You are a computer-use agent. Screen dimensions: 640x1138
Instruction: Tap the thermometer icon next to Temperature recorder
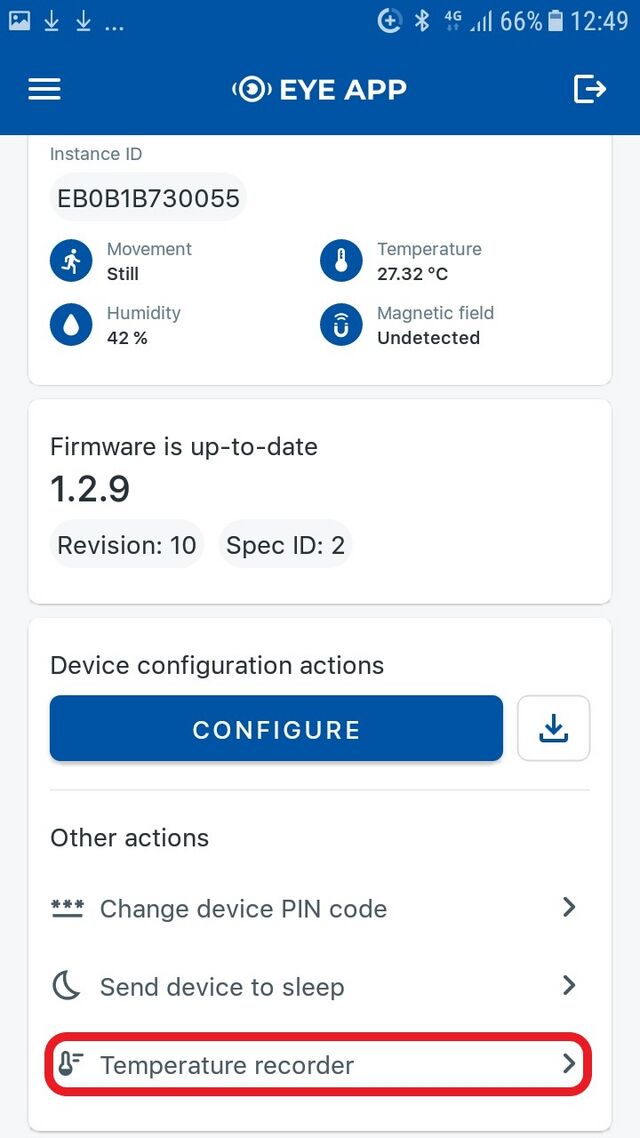[65, 1064]
